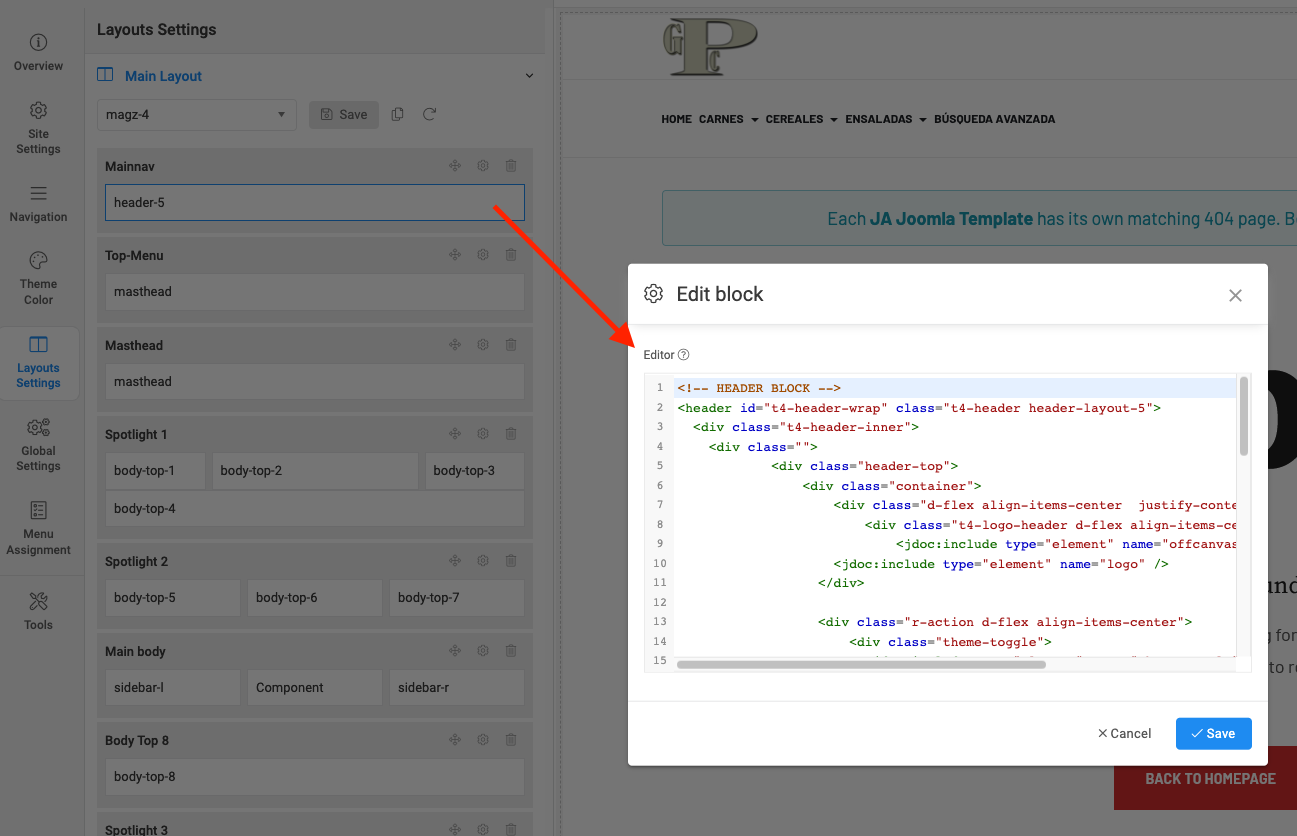Open settings gear for Spotlight 1 section

point(483,434)
